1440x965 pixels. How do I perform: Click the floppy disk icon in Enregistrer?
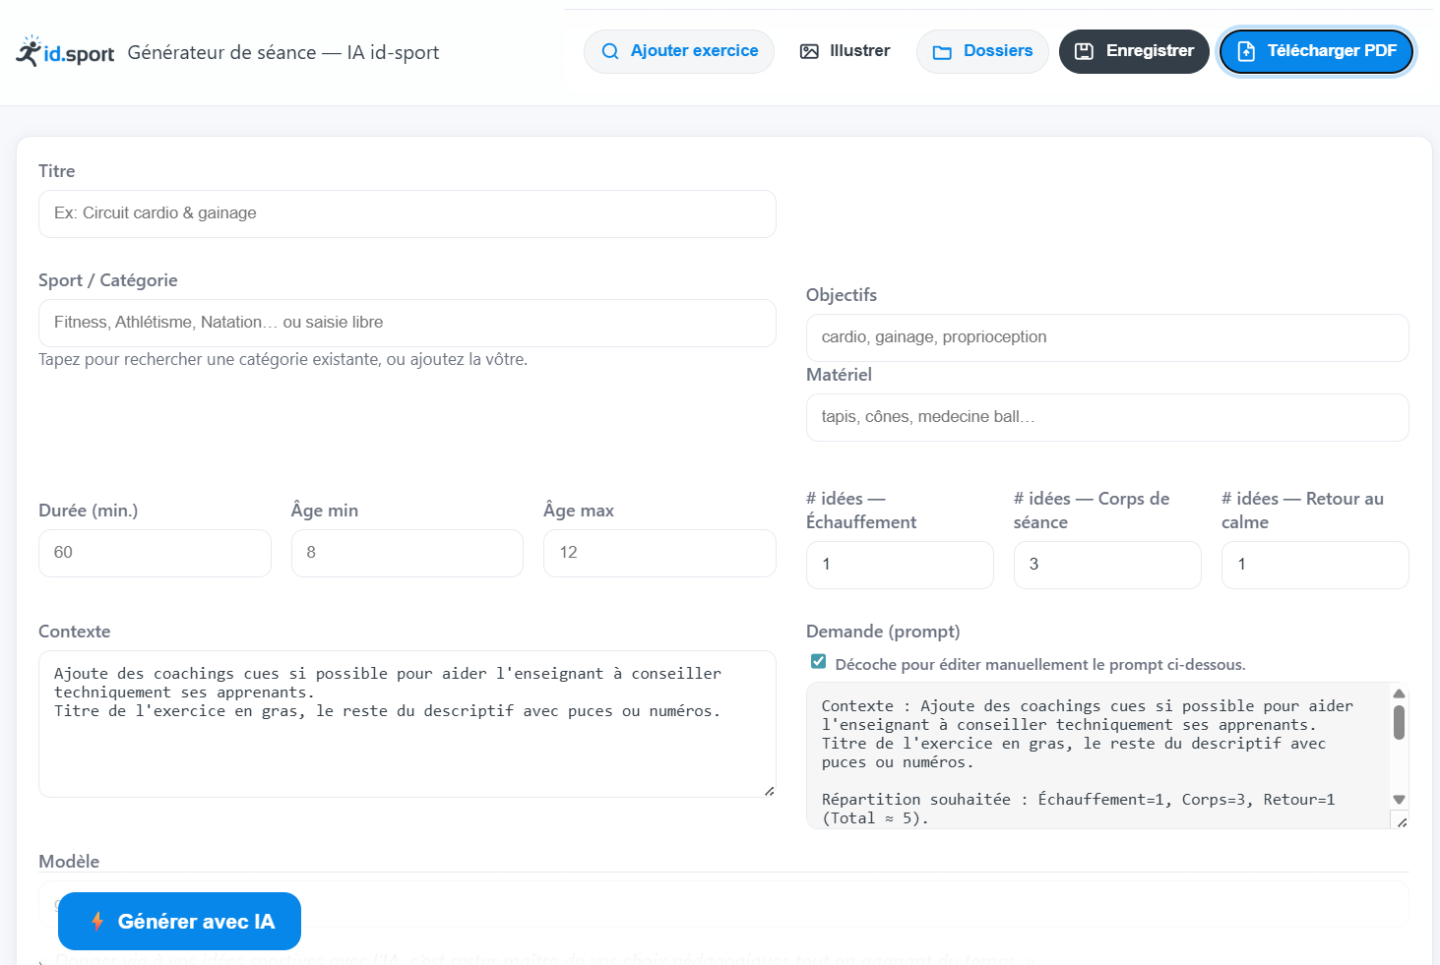[x=1084, y=51]
